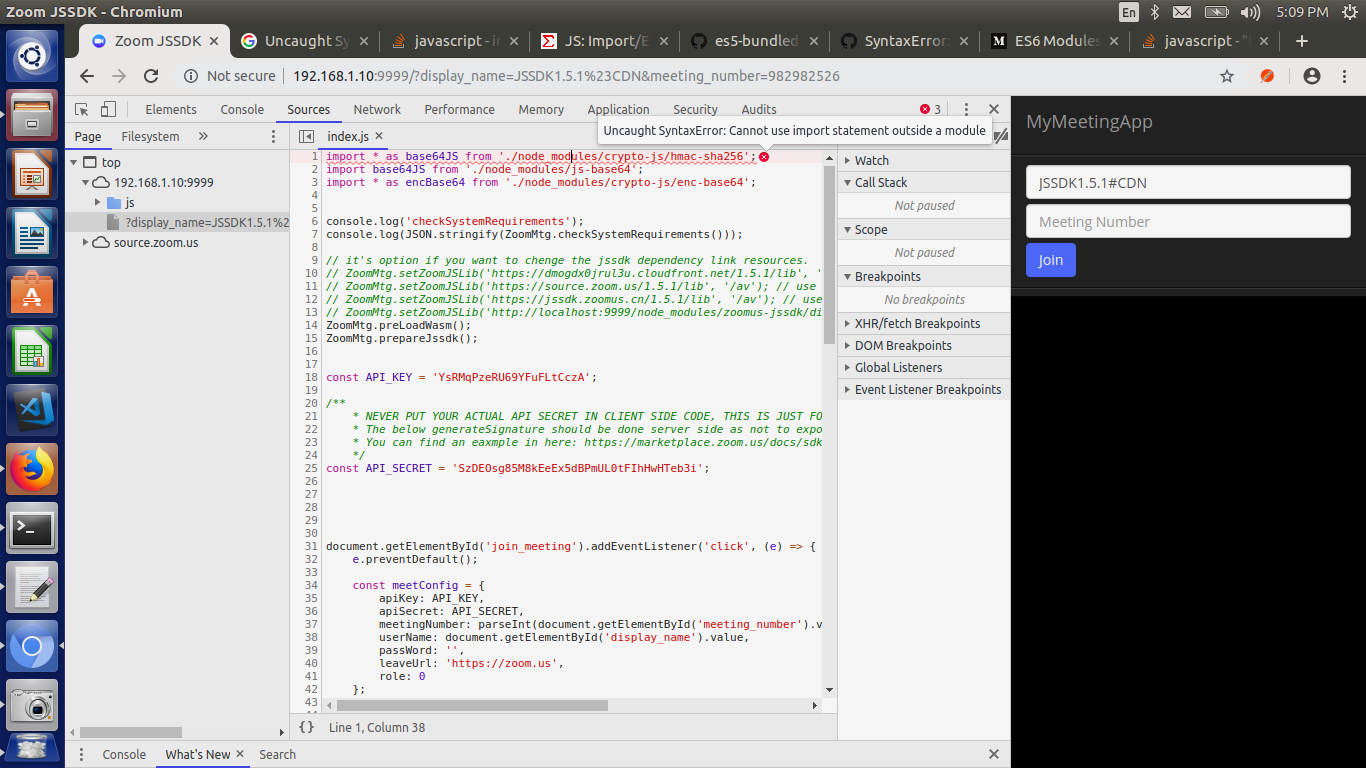Switch to the Network tab
The width and height of the screenshot is (1366, 768).
pyautogui.click(x=377, y=110)
